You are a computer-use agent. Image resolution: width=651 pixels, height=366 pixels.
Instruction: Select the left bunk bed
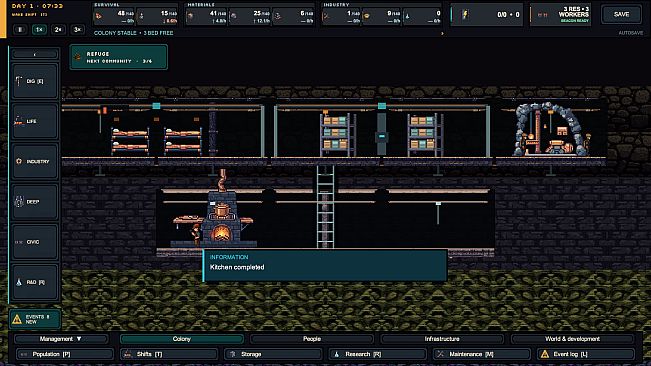pyautogui.click(x=130, y=141)
